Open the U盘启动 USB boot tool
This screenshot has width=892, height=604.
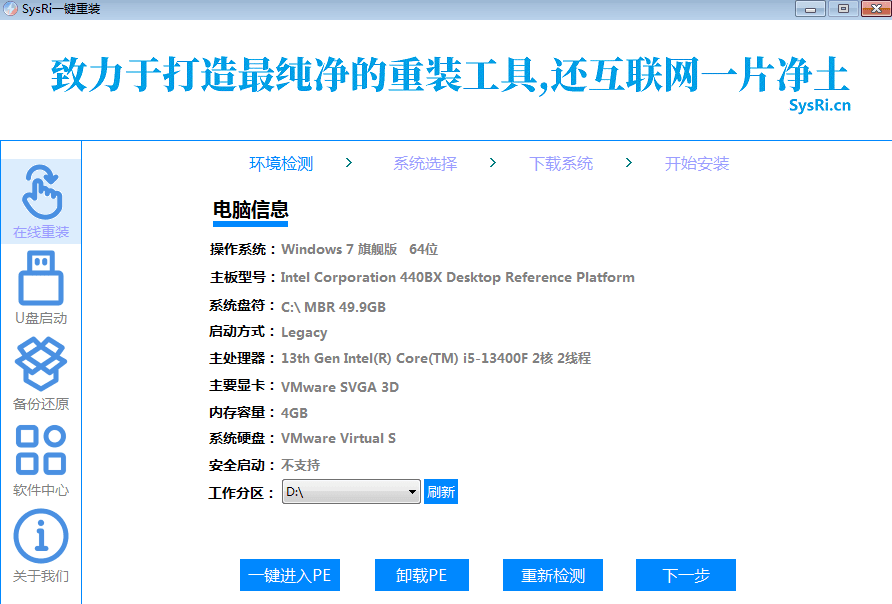(x=40, y=287)
